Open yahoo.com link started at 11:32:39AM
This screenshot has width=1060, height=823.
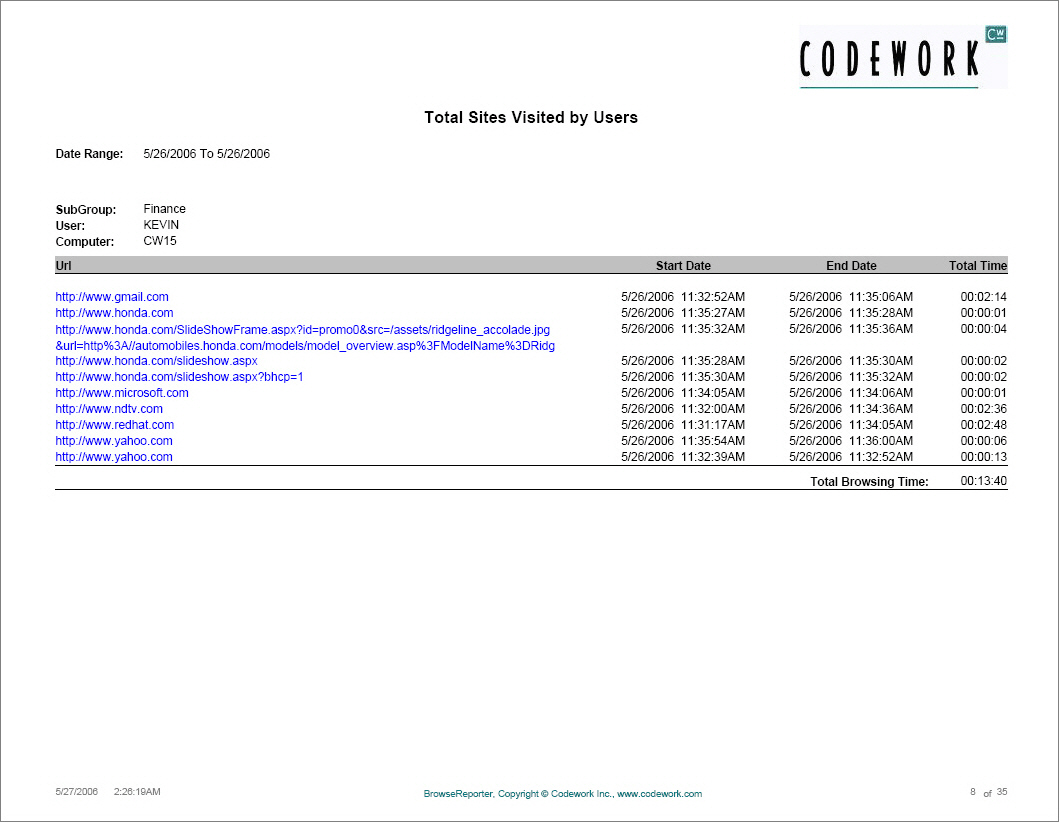[114, 457]
